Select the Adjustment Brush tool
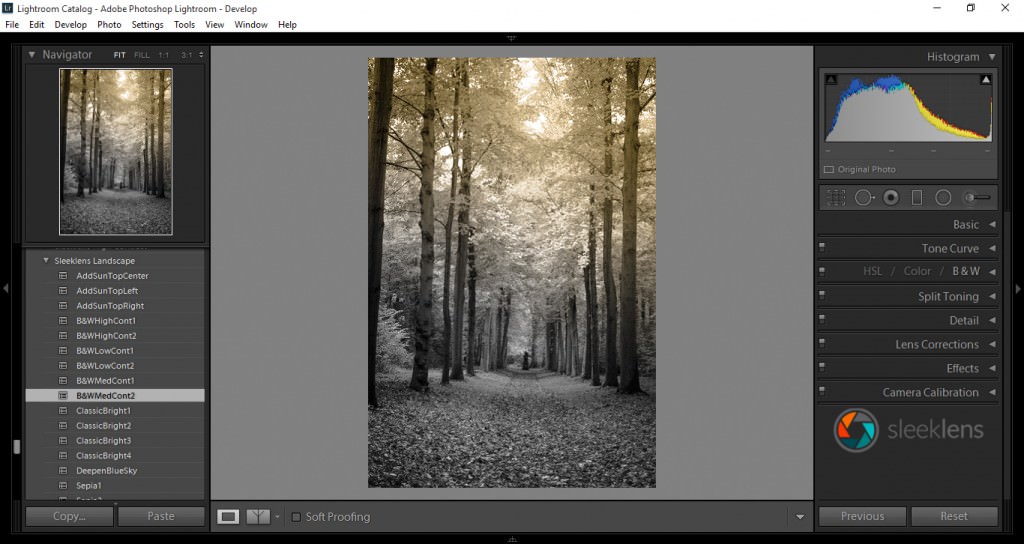The height and width of the screenshot is (544, 1024). [978, 197]
